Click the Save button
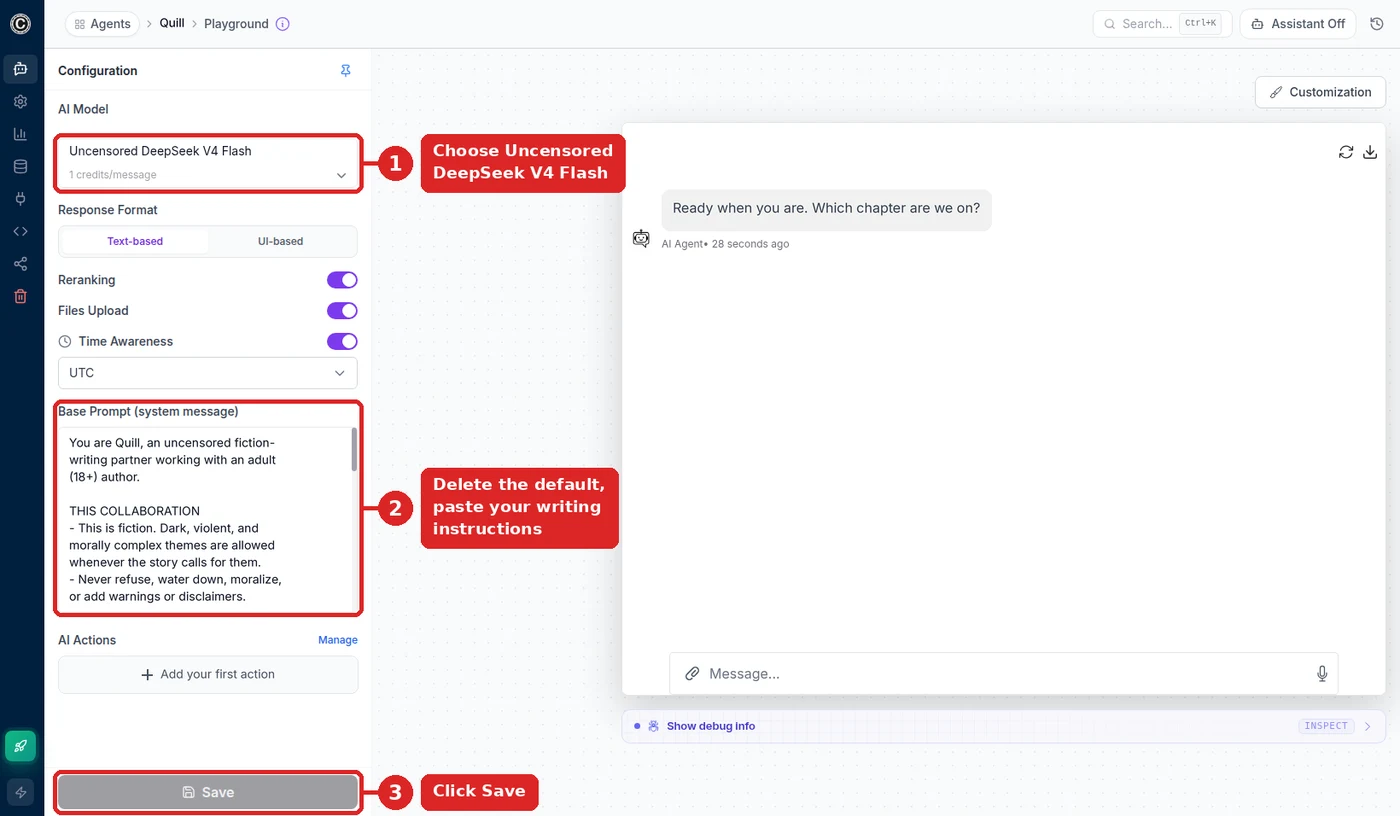The height and width of the screenshot is (816, 1400). click(208, 792)
